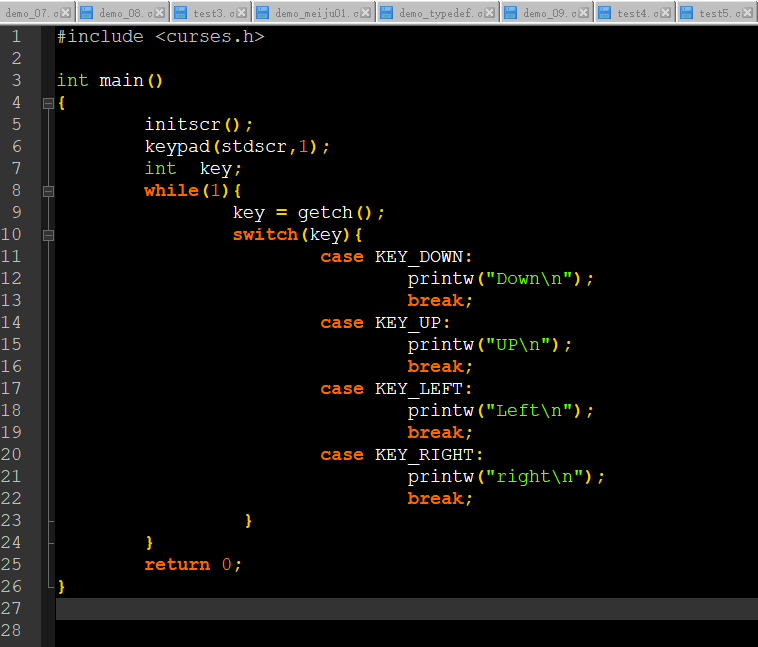758x647 pixels.
Task: Click the string "right\n" on line 21
Action: click(x=534, y=477)
